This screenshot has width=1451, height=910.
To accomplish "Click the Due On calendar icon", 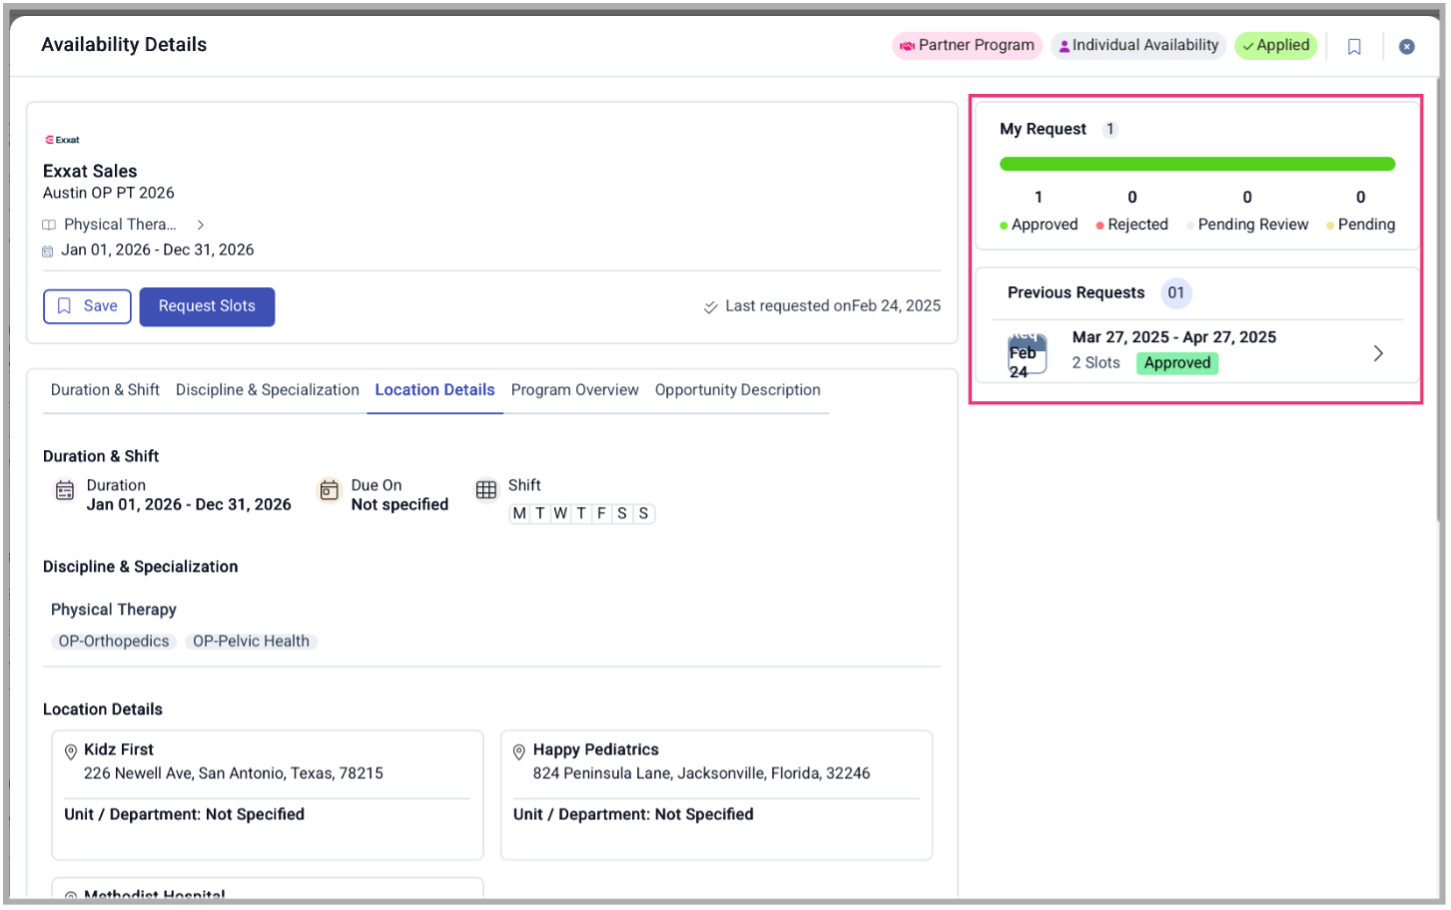I will coord(329,490).
